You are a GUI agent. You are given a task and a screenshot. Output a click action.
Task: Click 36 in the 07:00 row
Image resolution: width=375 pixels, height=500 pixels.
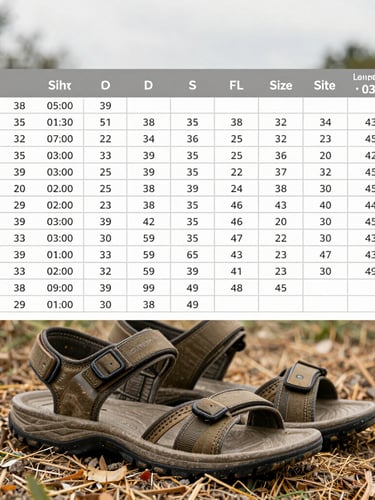click(x=192, y=139)
